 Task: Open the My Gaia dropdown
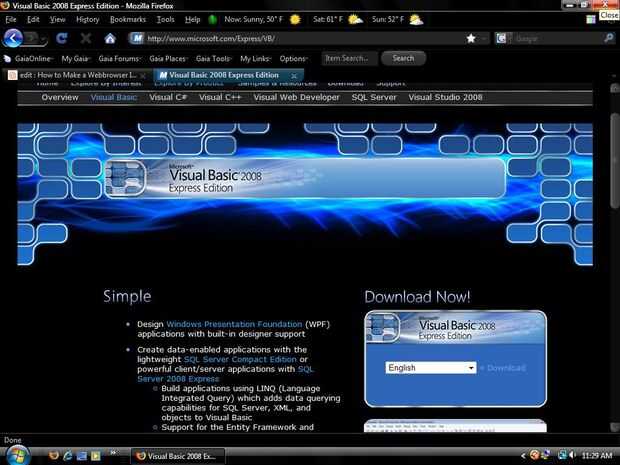pyautogui.click(x=76, y=59)
